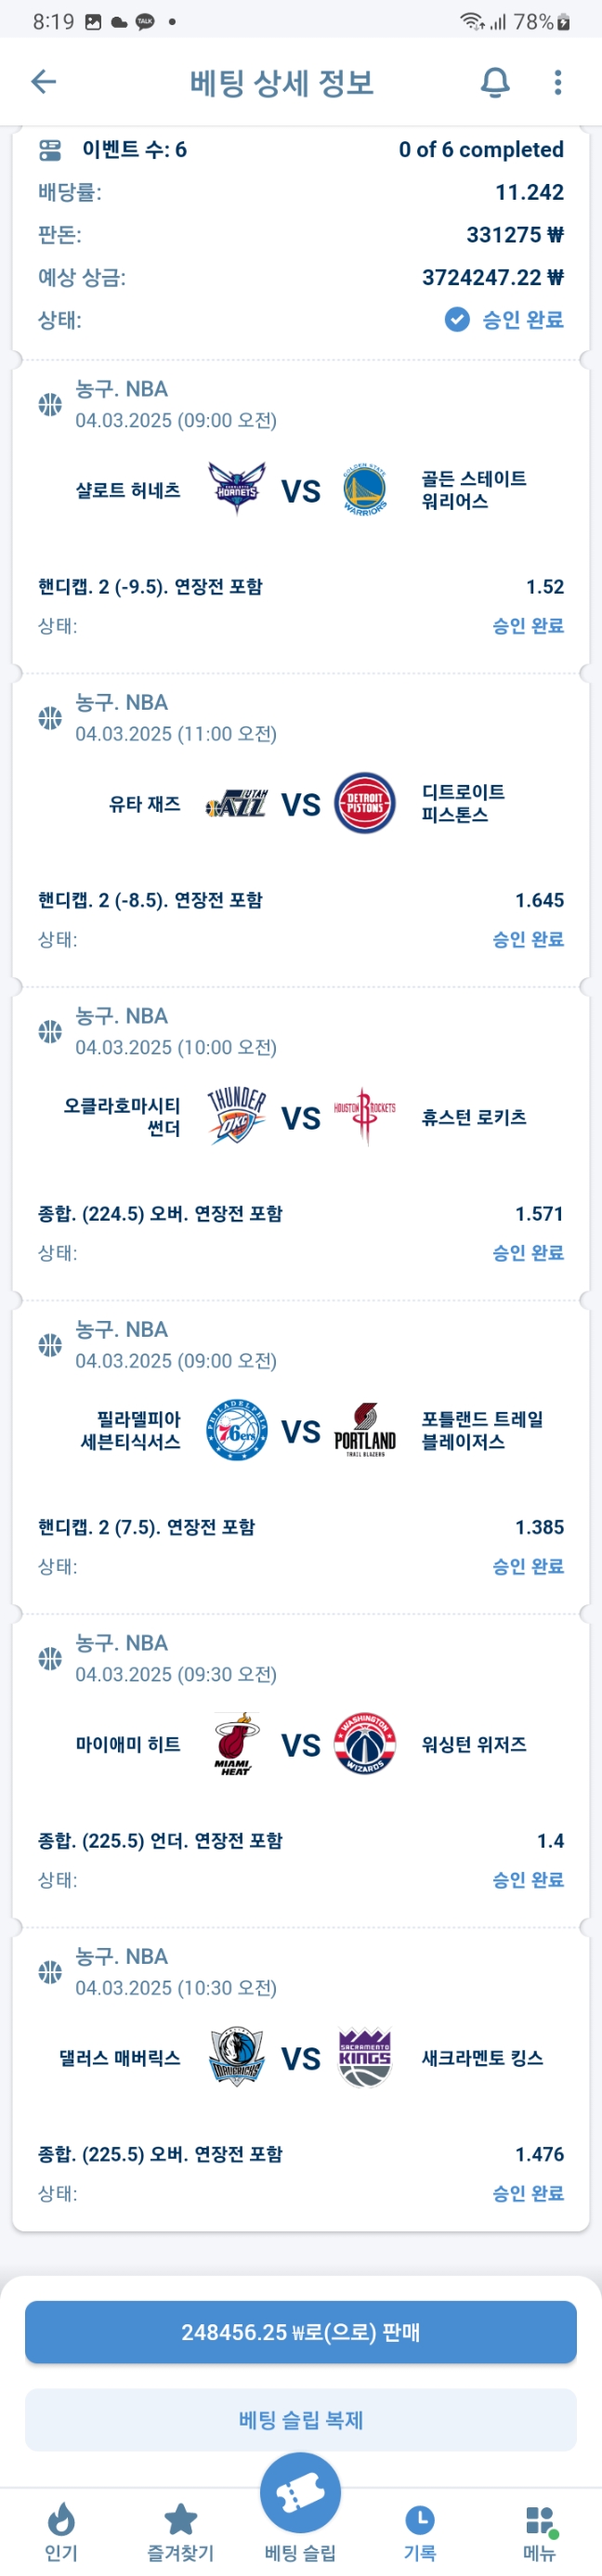
Task: Open notifications bell icon
Action: pos(495,82)
